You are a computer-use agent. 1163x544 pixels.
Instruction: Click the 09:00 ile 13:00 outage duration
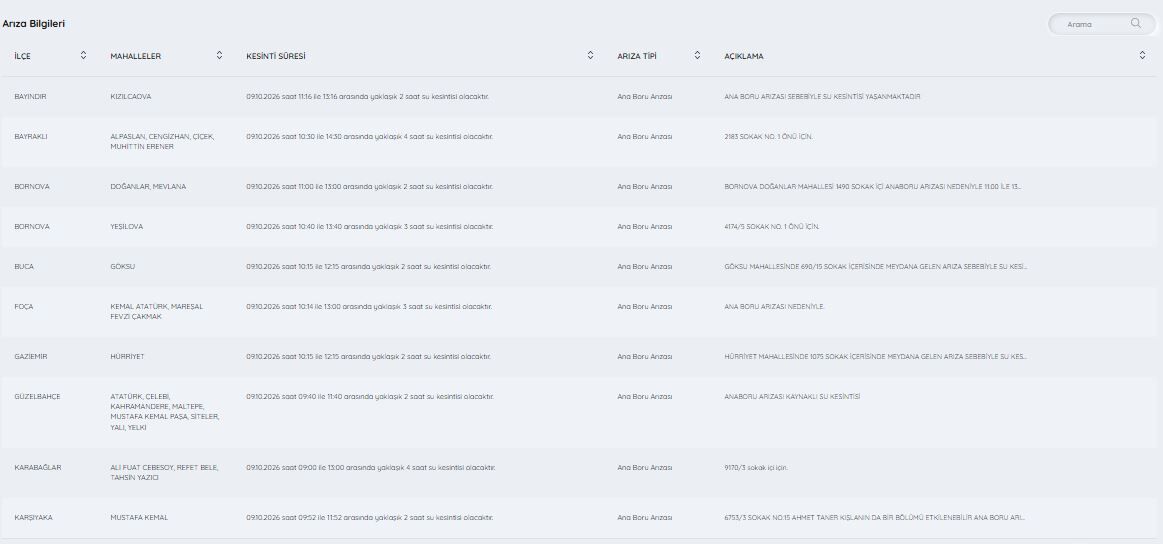coord(371,468)
